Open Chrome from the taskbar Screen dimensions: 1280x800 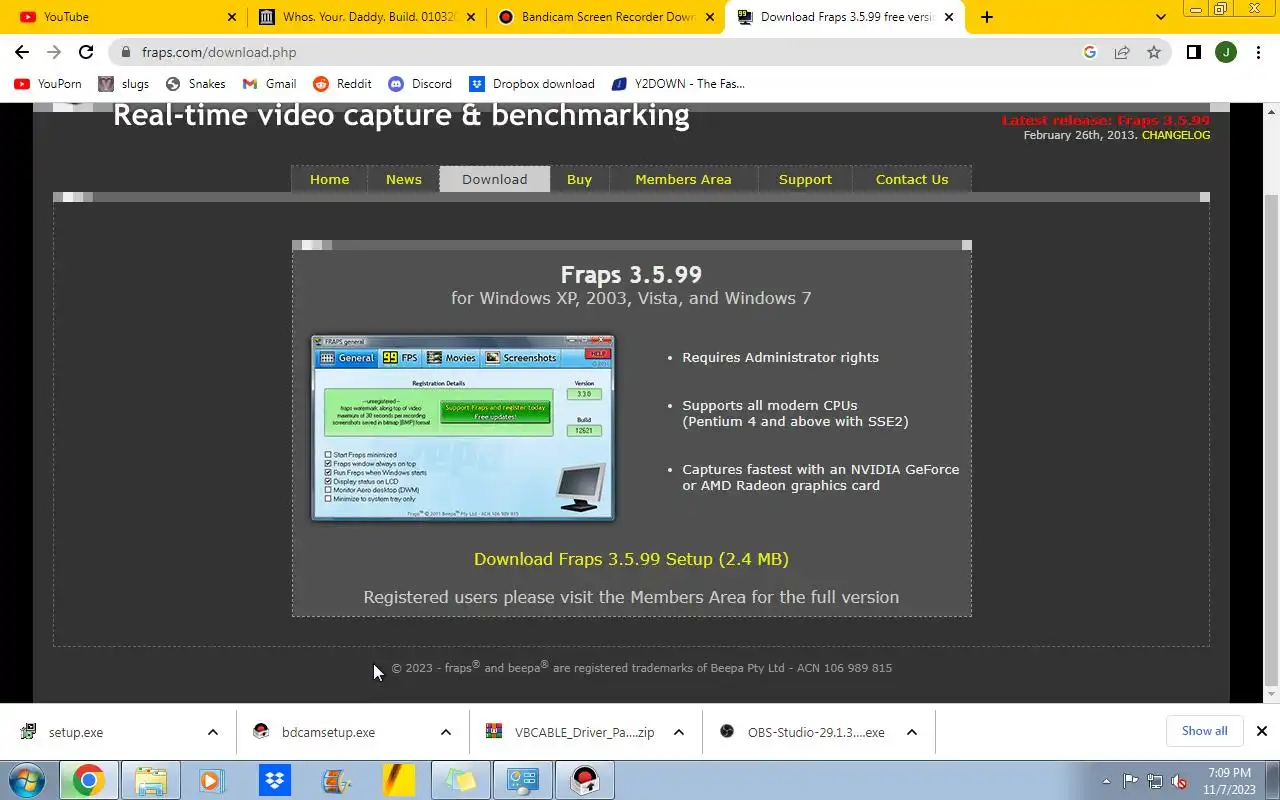point(88,780)
